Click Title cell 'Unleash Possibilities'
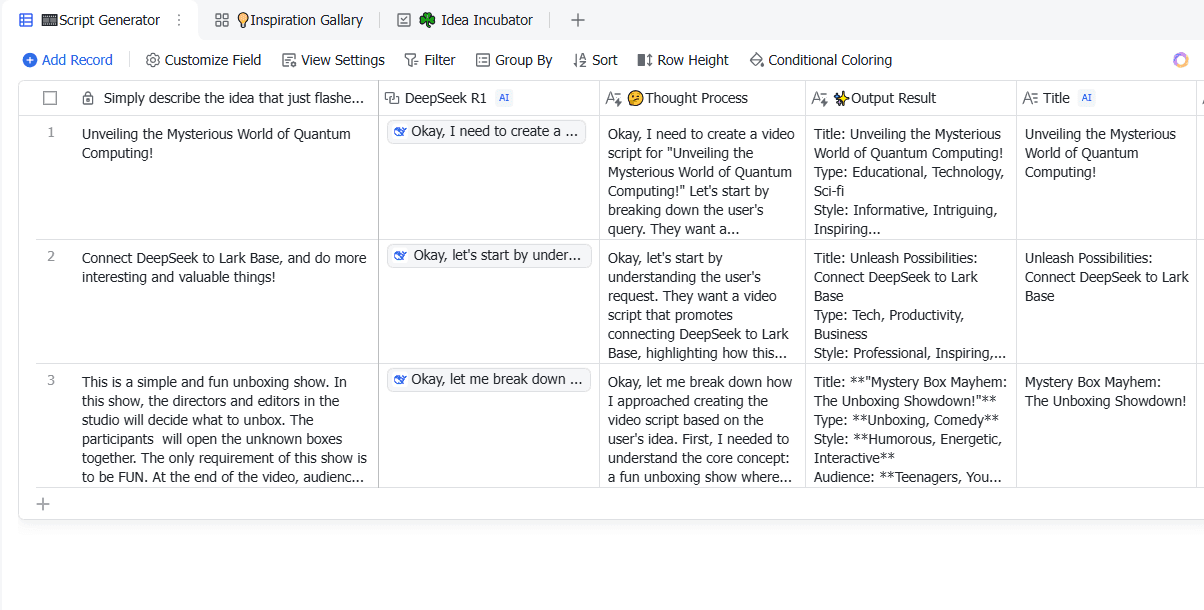 [1106, 301]
